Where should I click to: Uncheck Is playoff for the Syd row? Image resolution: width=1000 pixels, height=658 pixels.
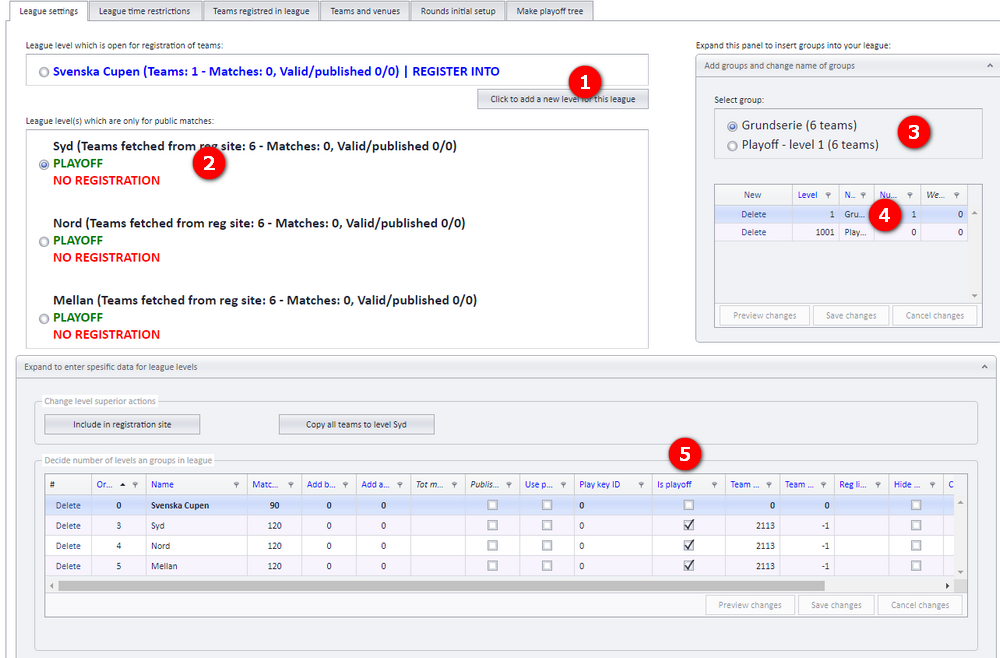click(x=689, y=525)
